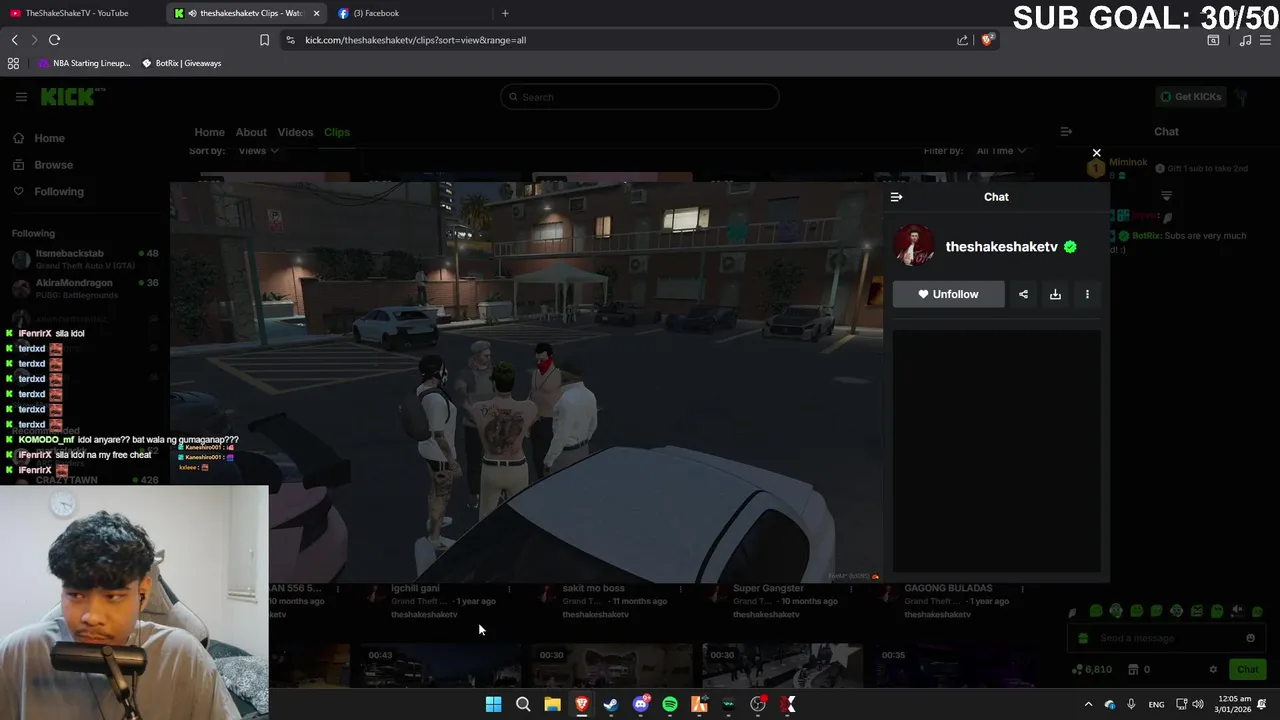Open Steam from the taskbar

point(611,705)
